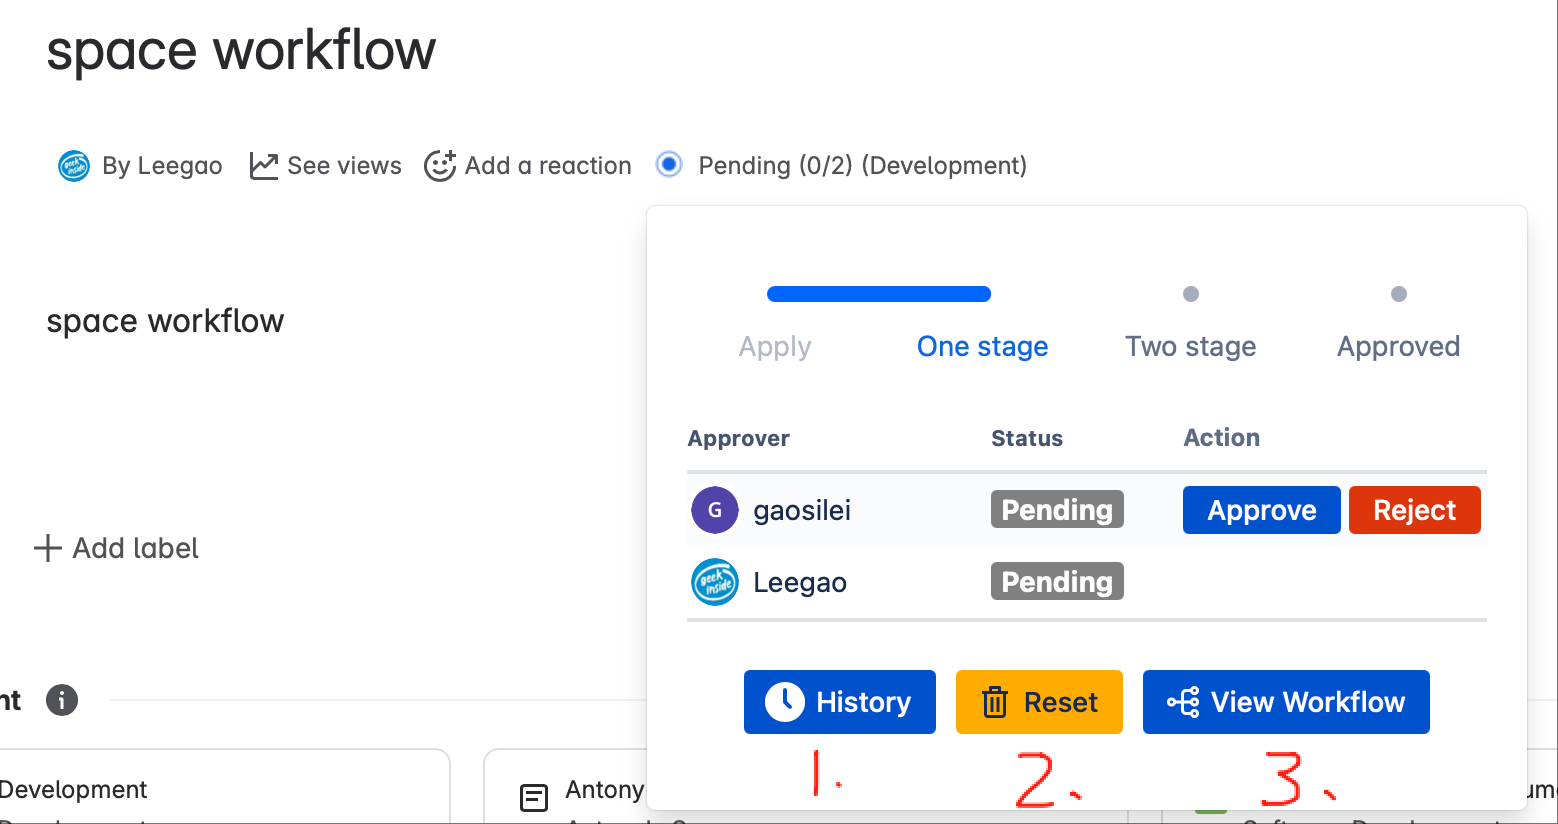Select the One stage step
Screen dimensions: 1558x824
982,347
